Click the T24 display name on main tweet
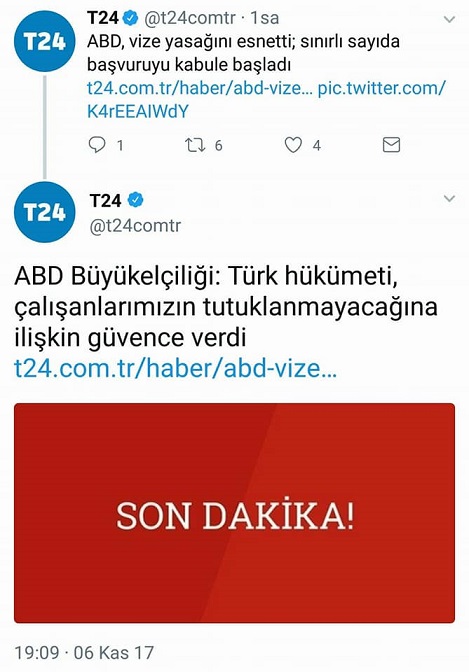Image resolution: width=469 pixels, height=672 pixels. click(x=105, y=200)
